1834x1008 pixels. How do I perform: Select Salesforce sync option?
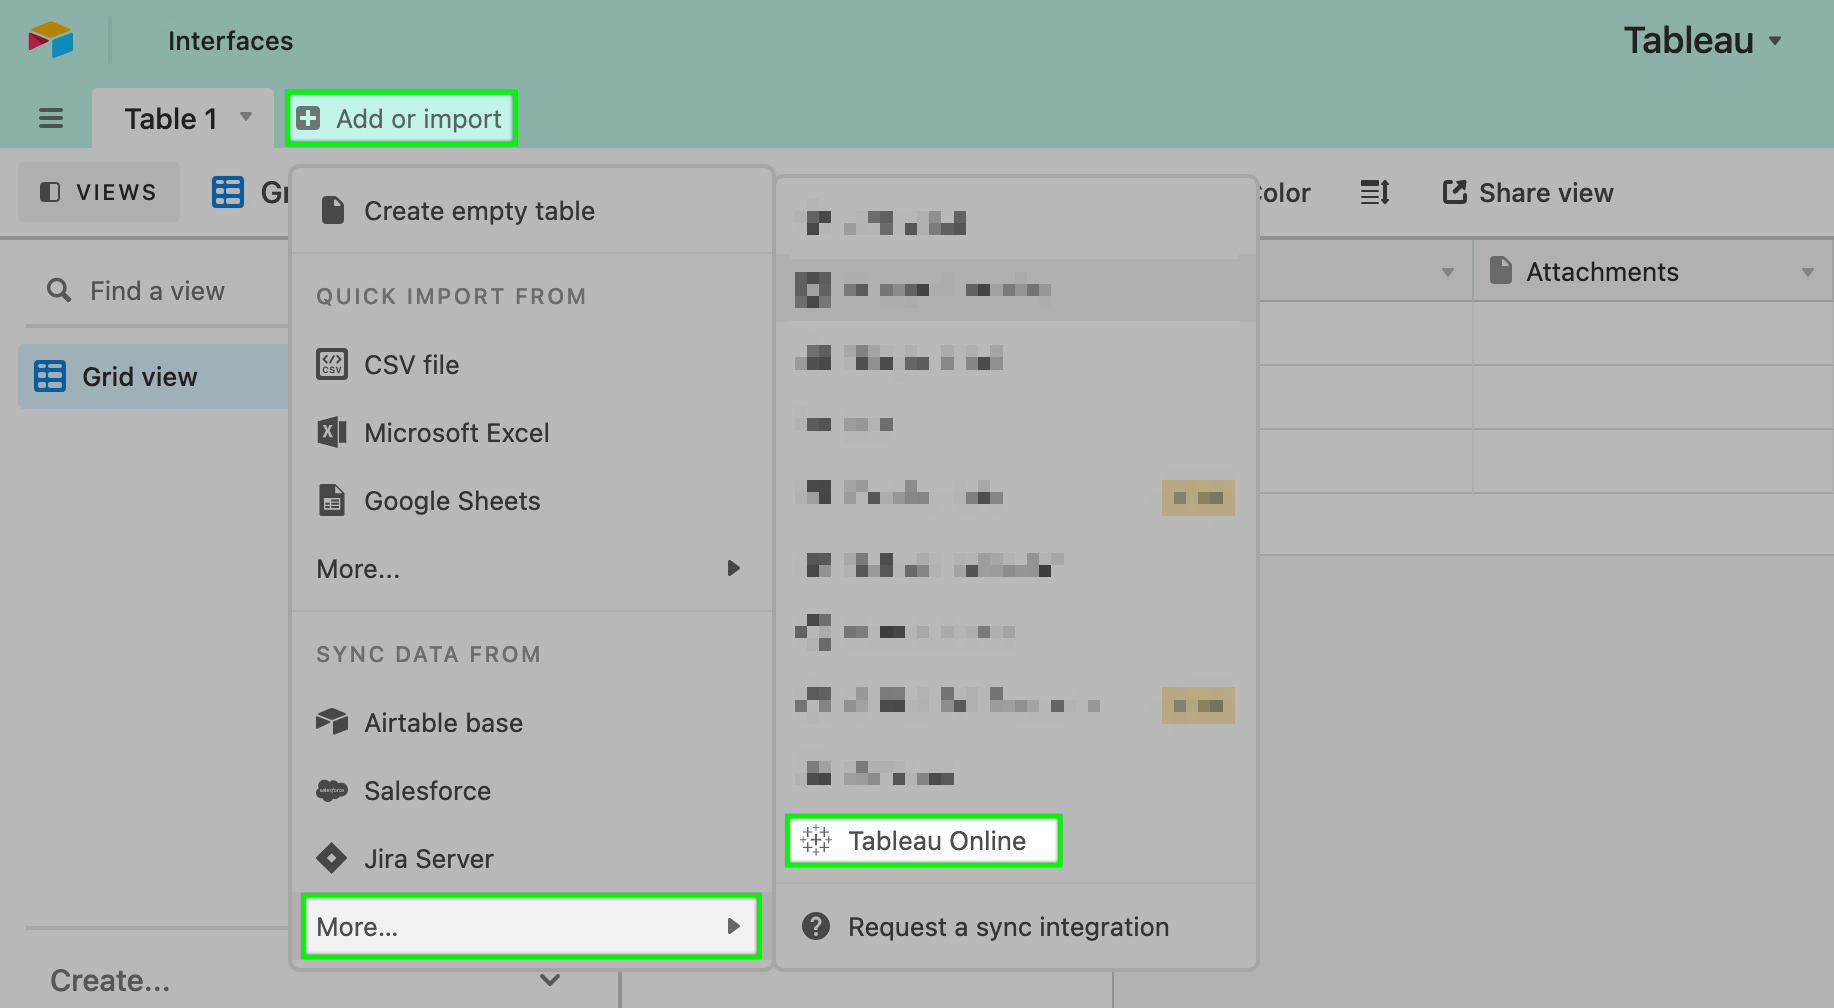point(532,790)
